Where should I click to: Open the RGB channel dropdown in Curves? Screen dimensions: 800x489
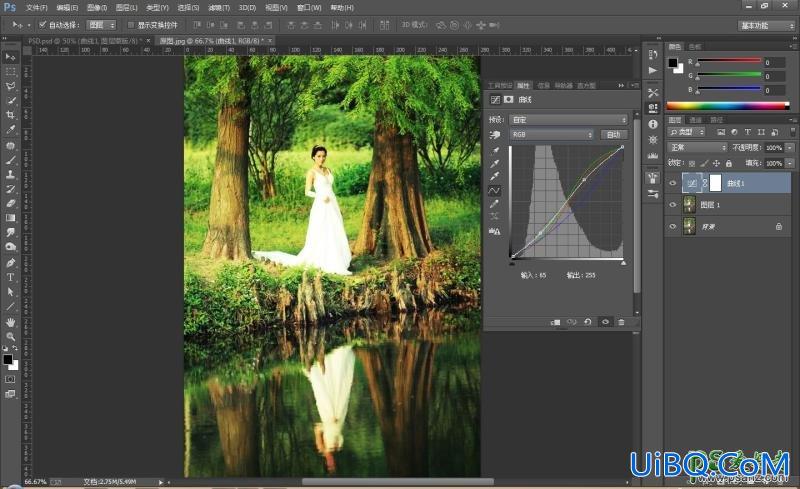click(552, 134)
